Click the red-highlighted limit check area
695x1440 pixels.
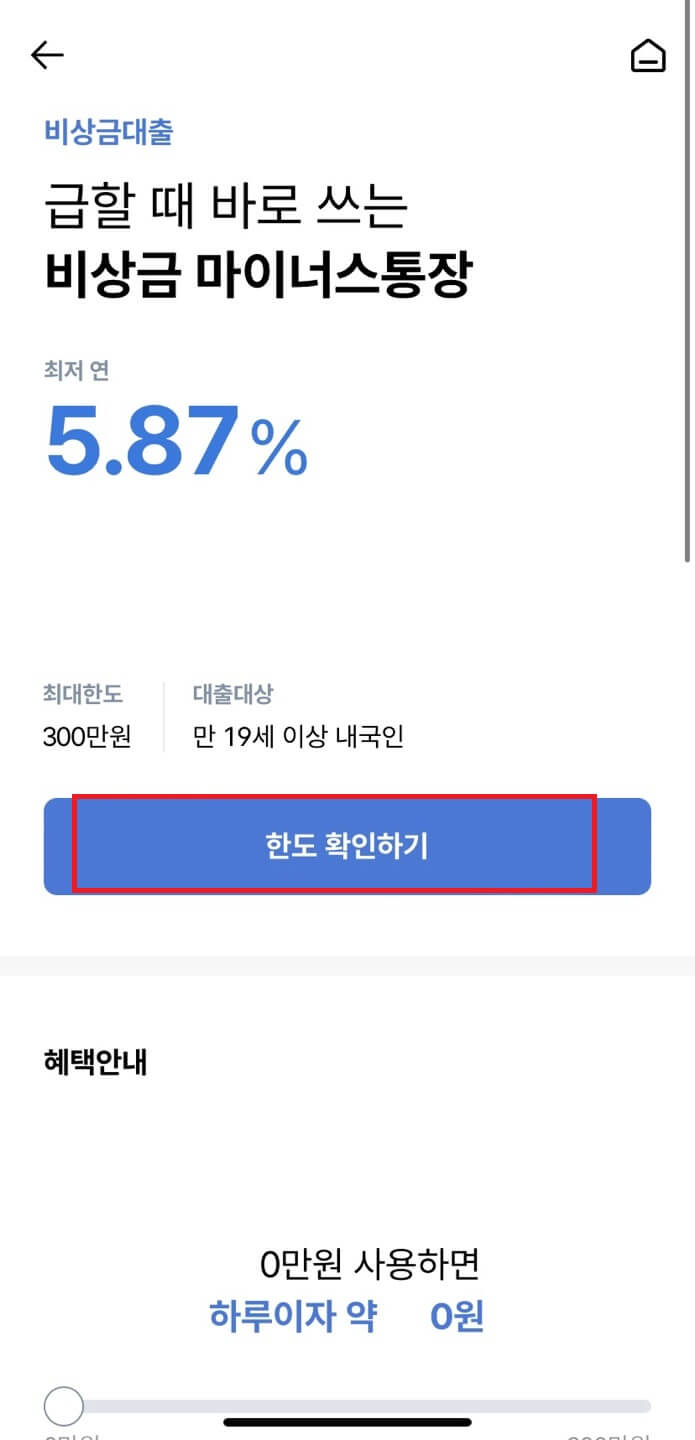click(347, 847)
